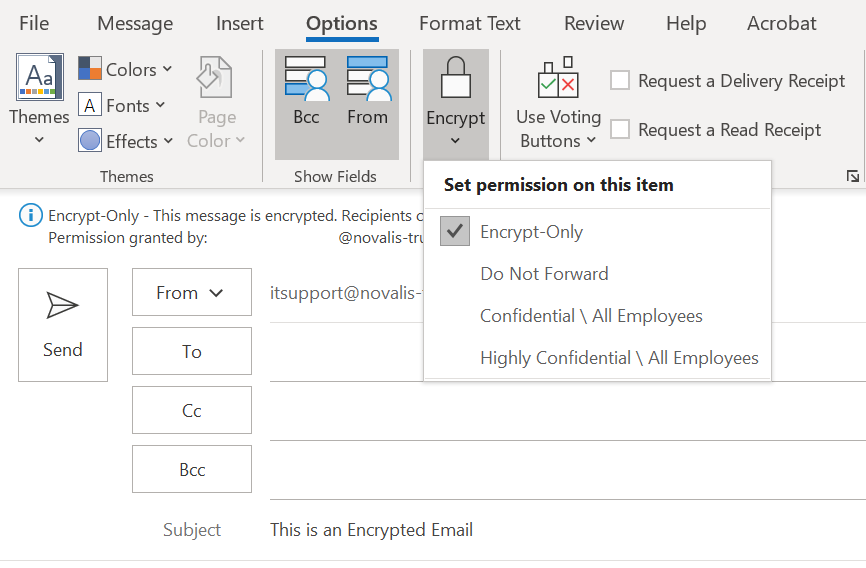Open the Themes gallery icon

[x=39, y=79]
